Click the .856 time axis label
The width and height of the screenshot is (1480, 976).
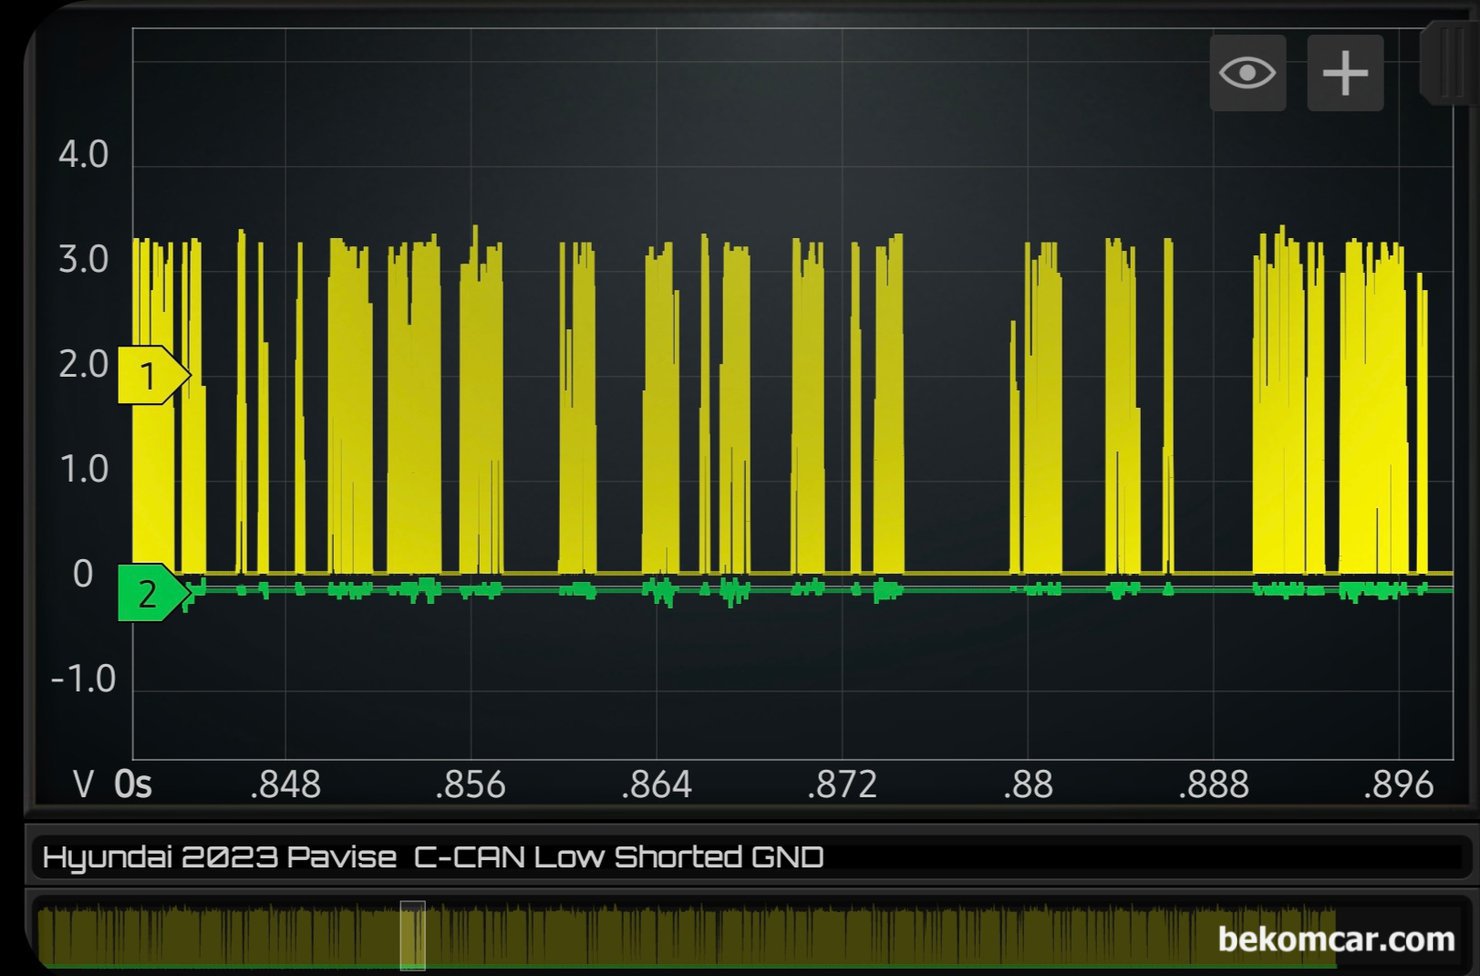(470, 785)
